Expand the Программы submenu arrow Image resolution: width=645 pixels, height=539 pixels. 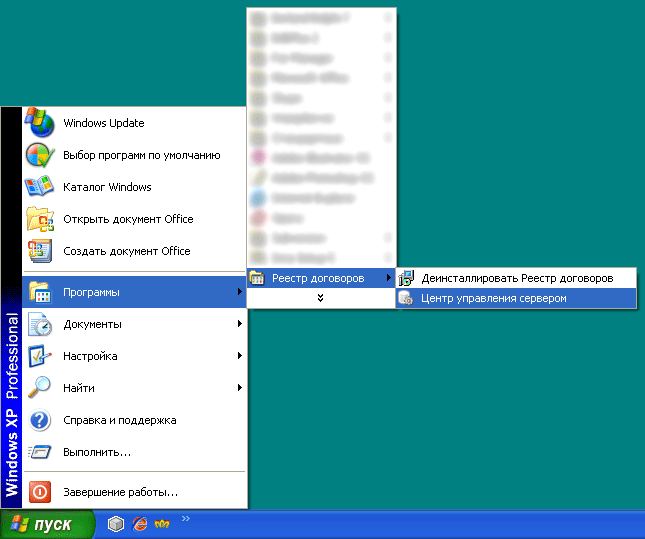239,292
